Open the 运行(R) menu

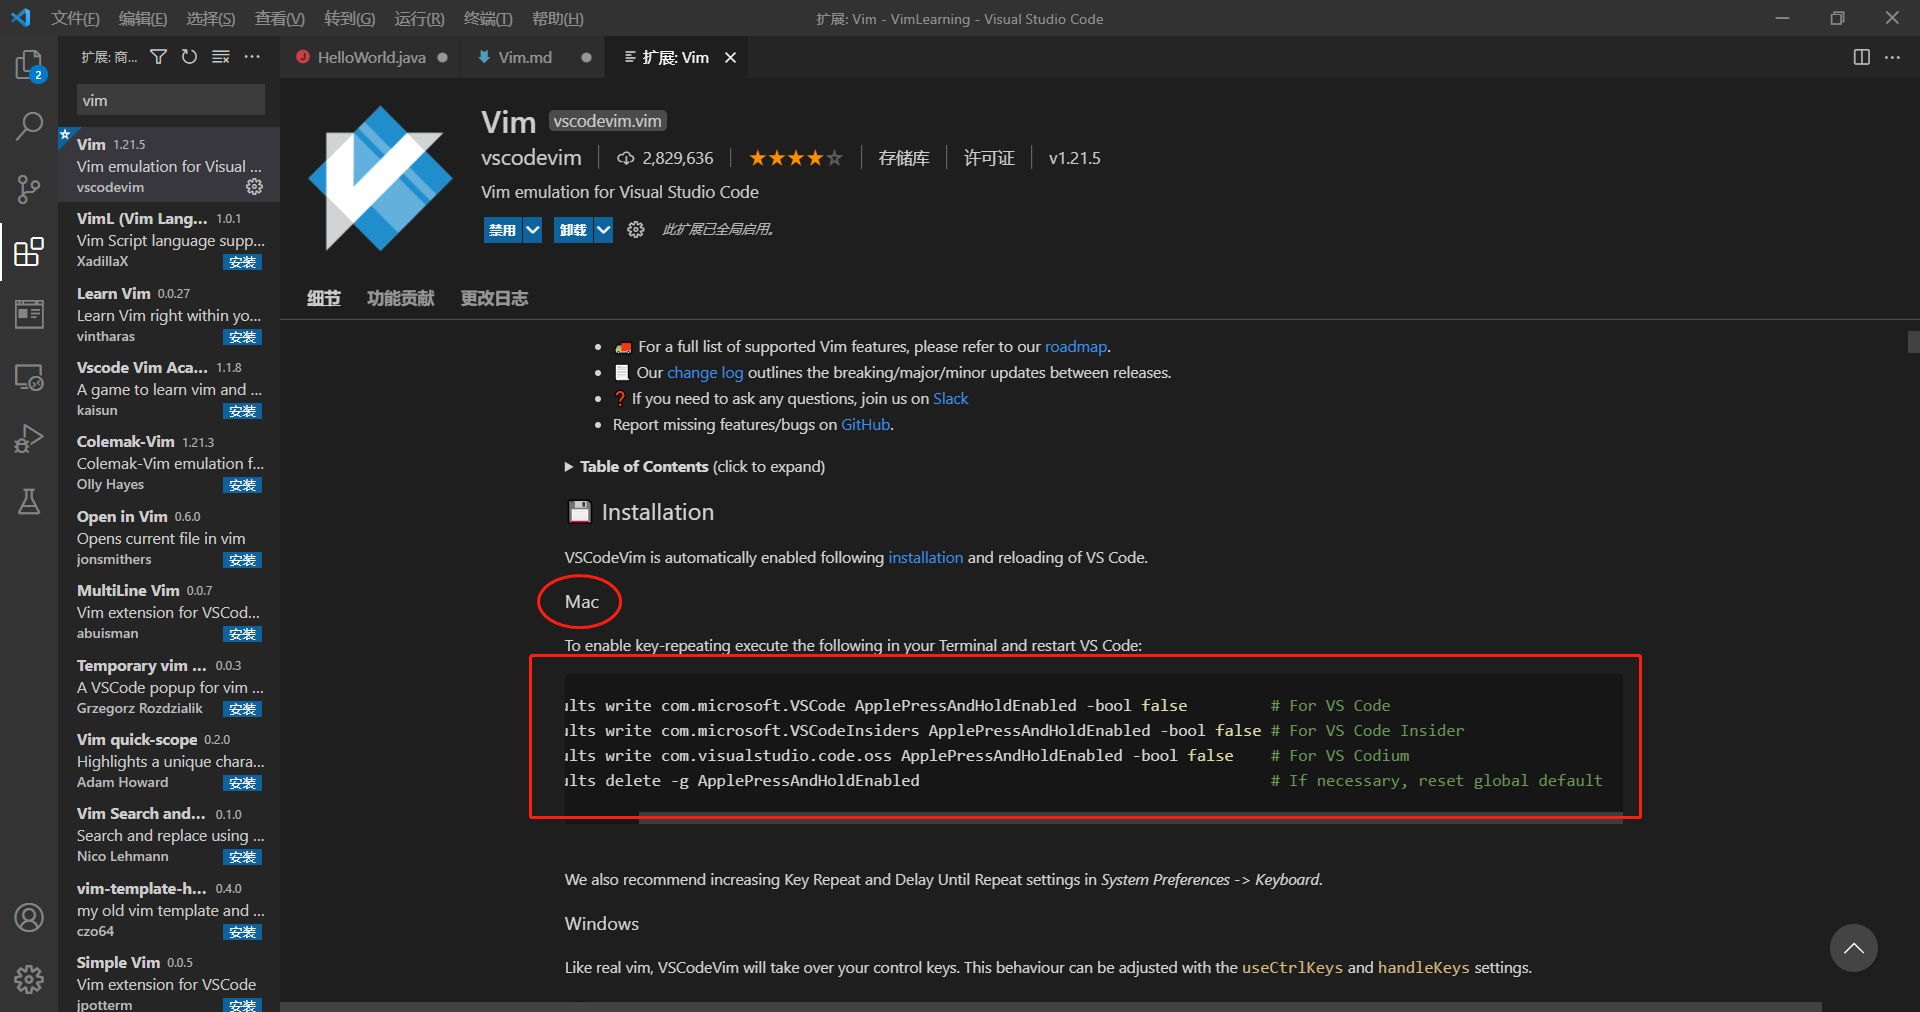click(419, 19)
